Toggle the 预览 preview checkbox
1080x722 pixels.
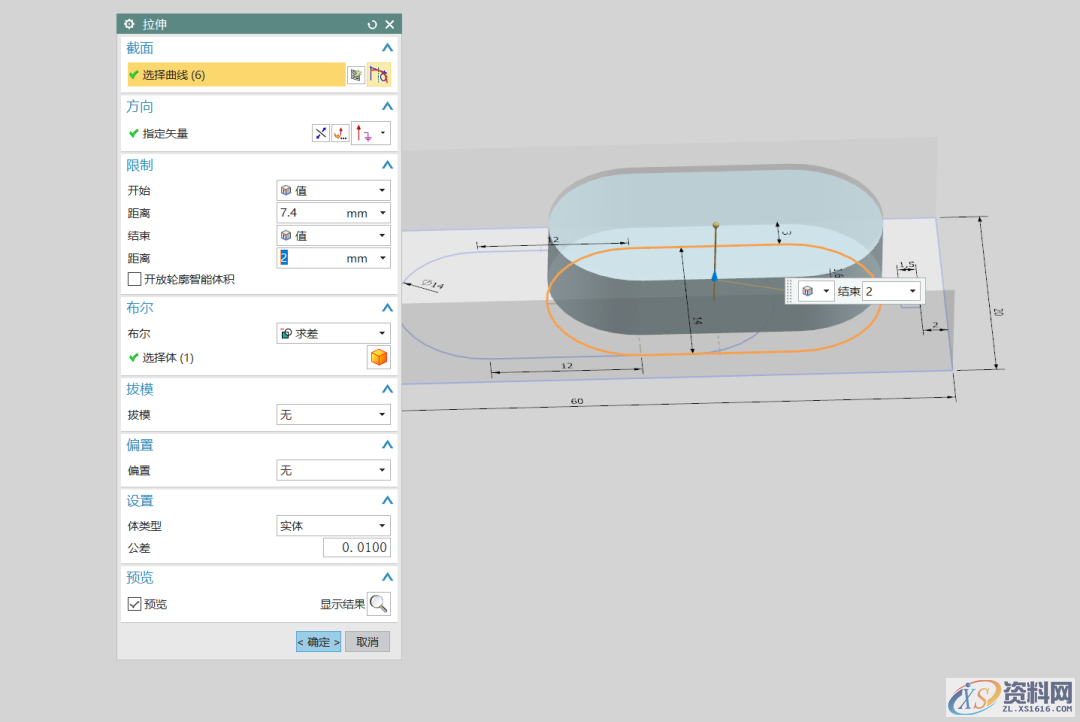[x=135, y=604]
